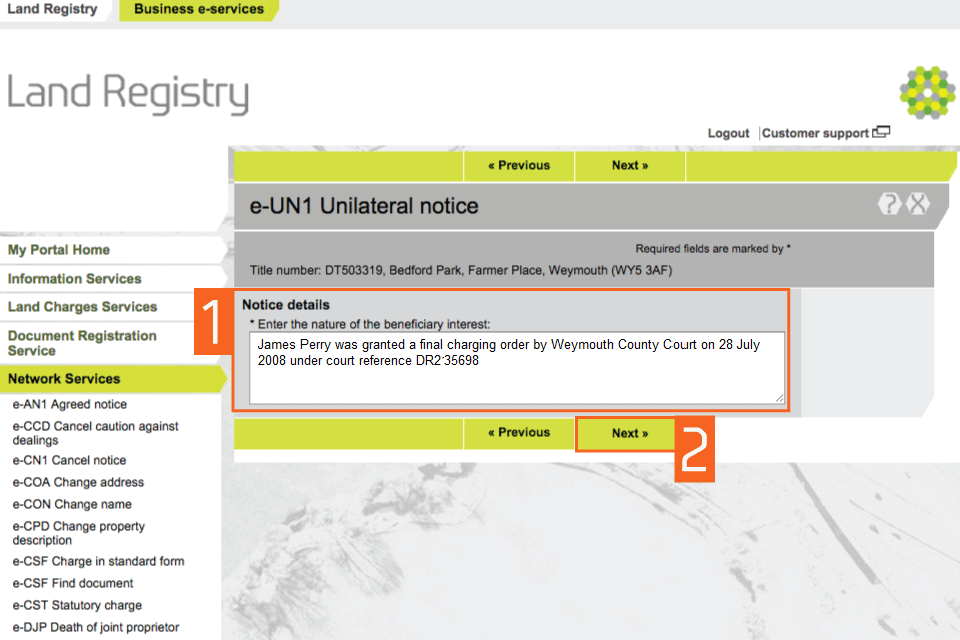Focus the beneficiary interest text area
This screenshot has height=640, width=960.
[x=517, y=368]
